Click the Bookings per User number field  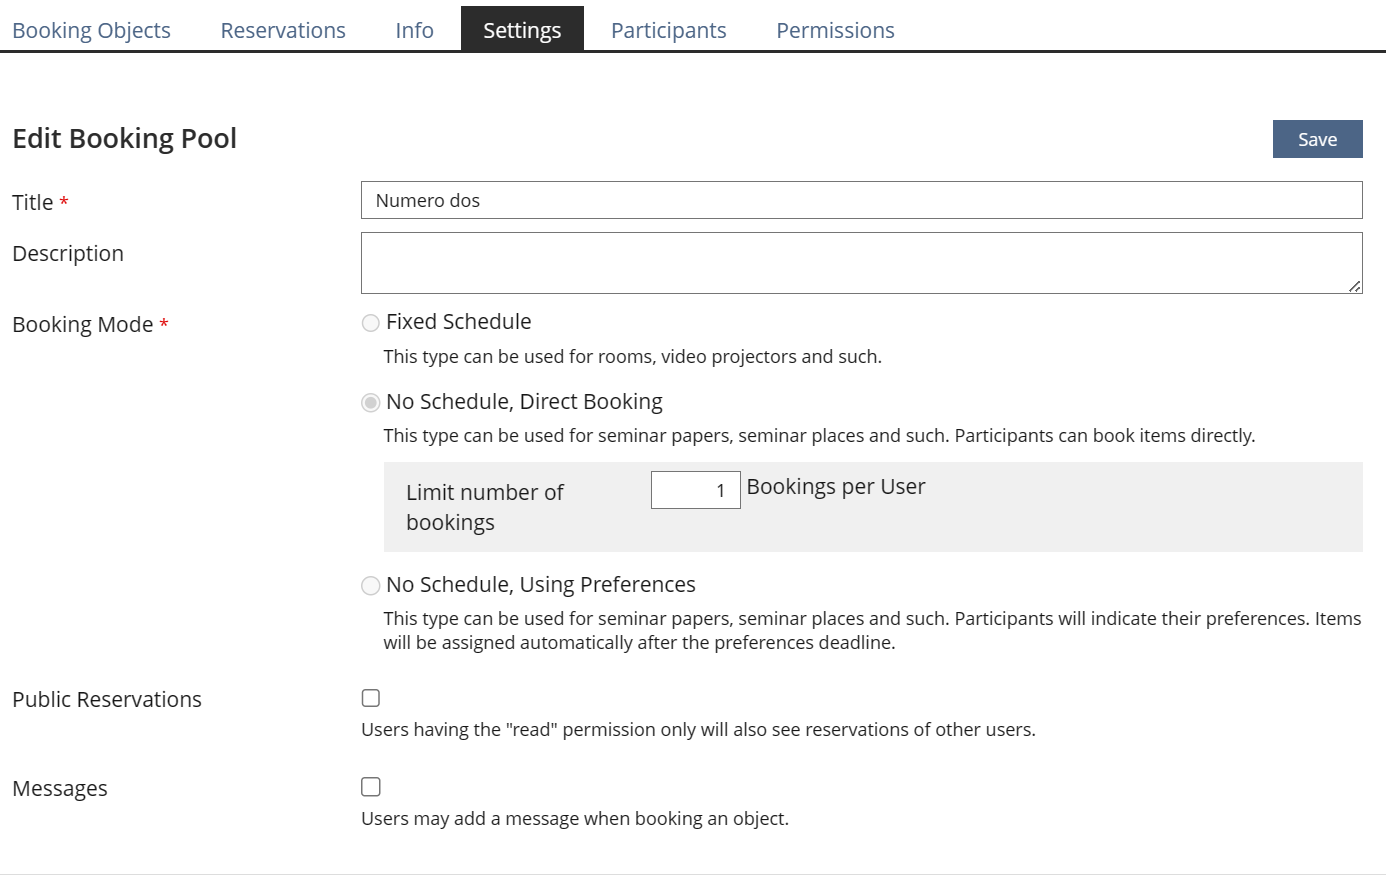click(695, 490)
